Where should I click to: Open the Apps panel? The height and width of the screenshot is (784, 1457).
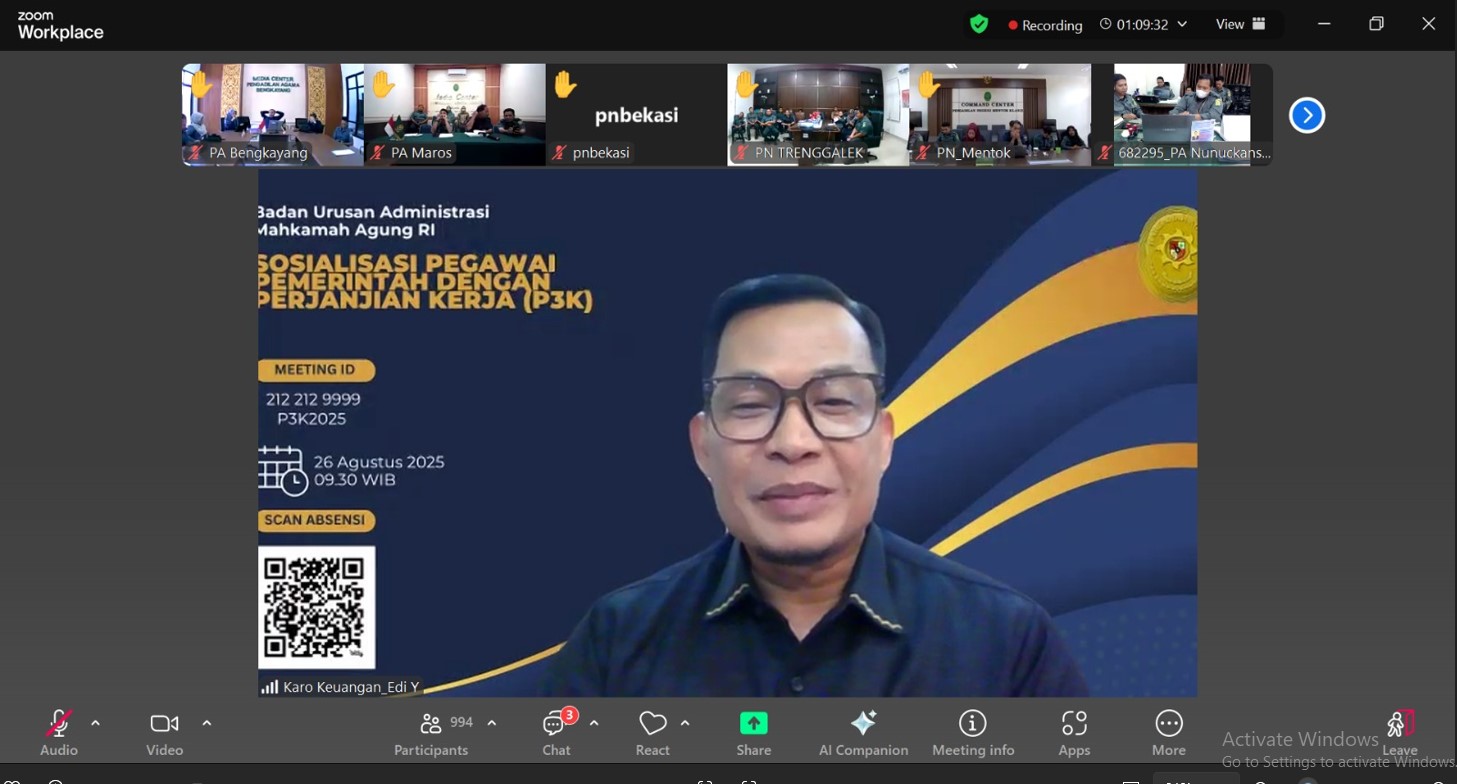tap(1074, 733)
